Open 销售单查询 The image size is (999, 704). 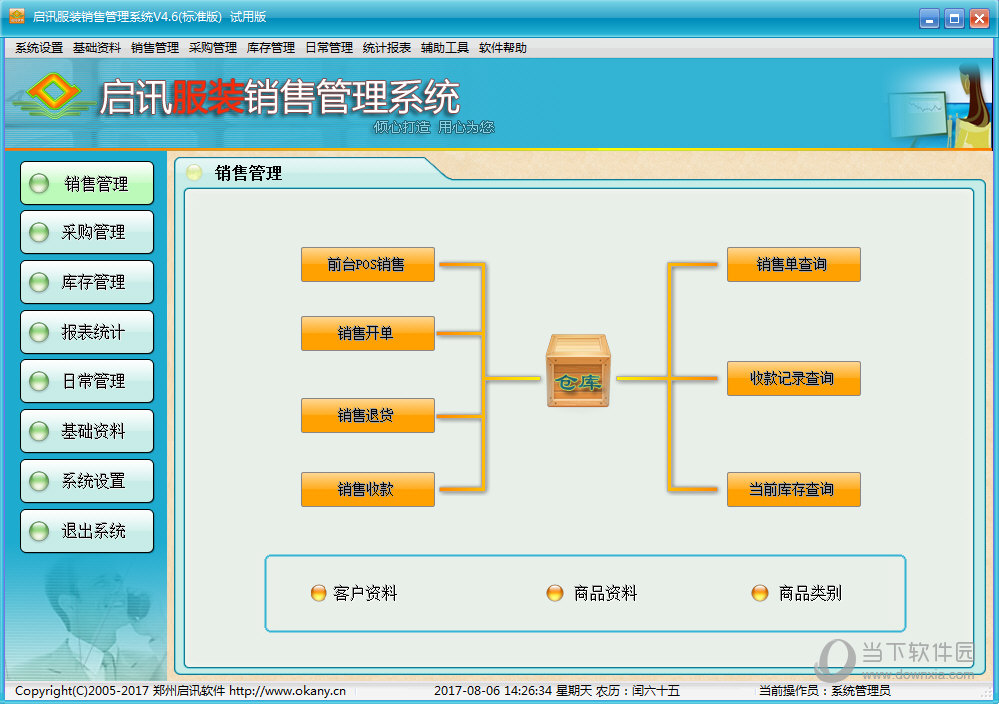(794, 264)
